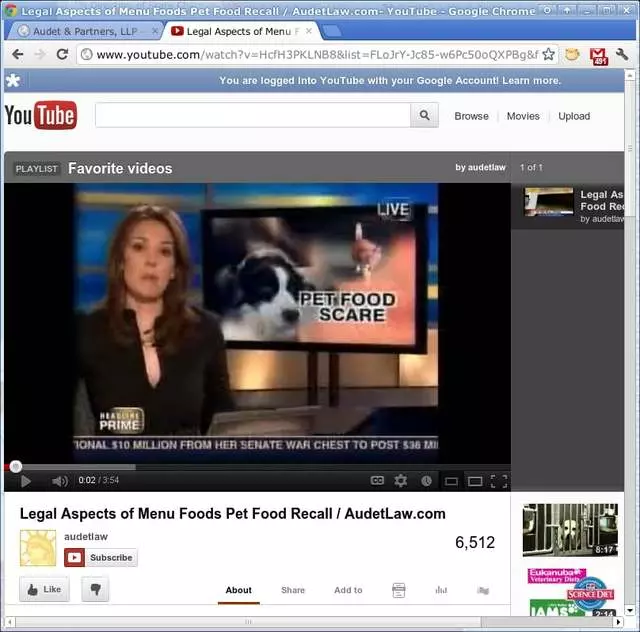Click the site info icon in address bar
Viewport: 640px width, 632px height.
[87, 54]
